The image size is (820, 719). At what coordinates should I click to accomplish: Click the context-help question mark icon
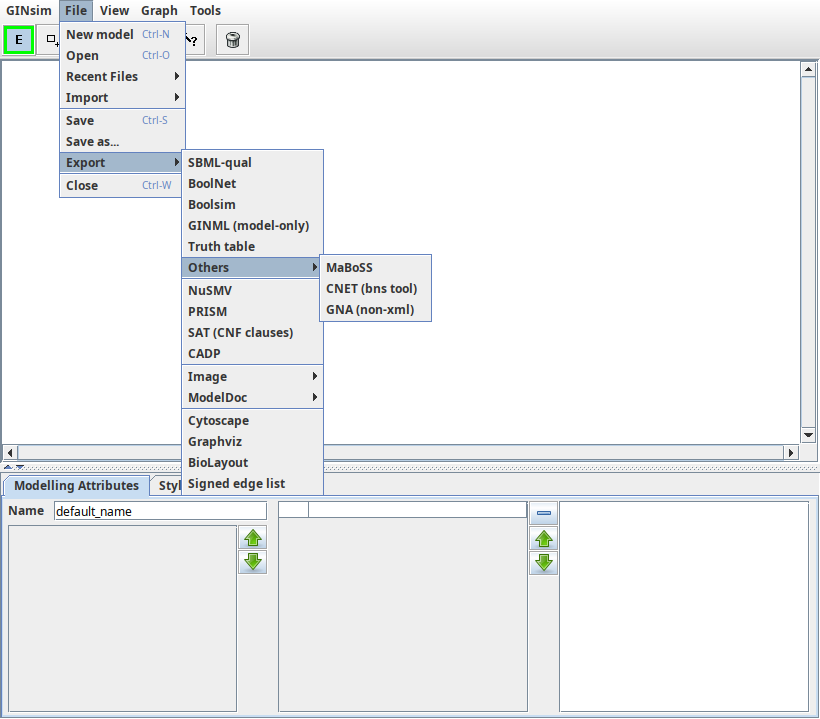coord(191,39)
